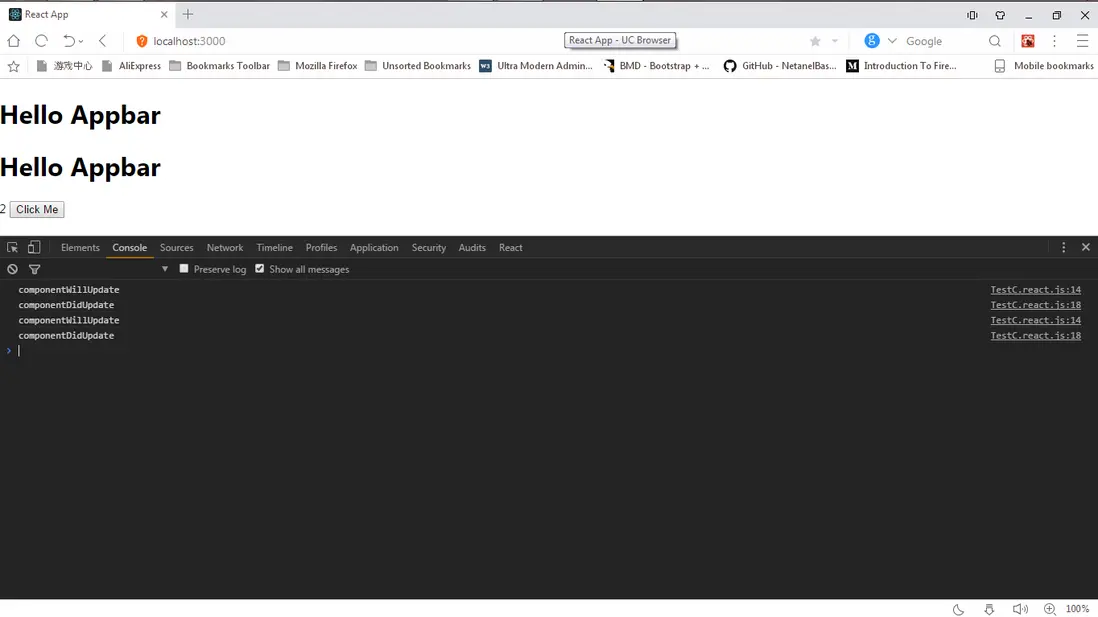
Task: Click the undo close tab icon
Action: pos(69,41)
